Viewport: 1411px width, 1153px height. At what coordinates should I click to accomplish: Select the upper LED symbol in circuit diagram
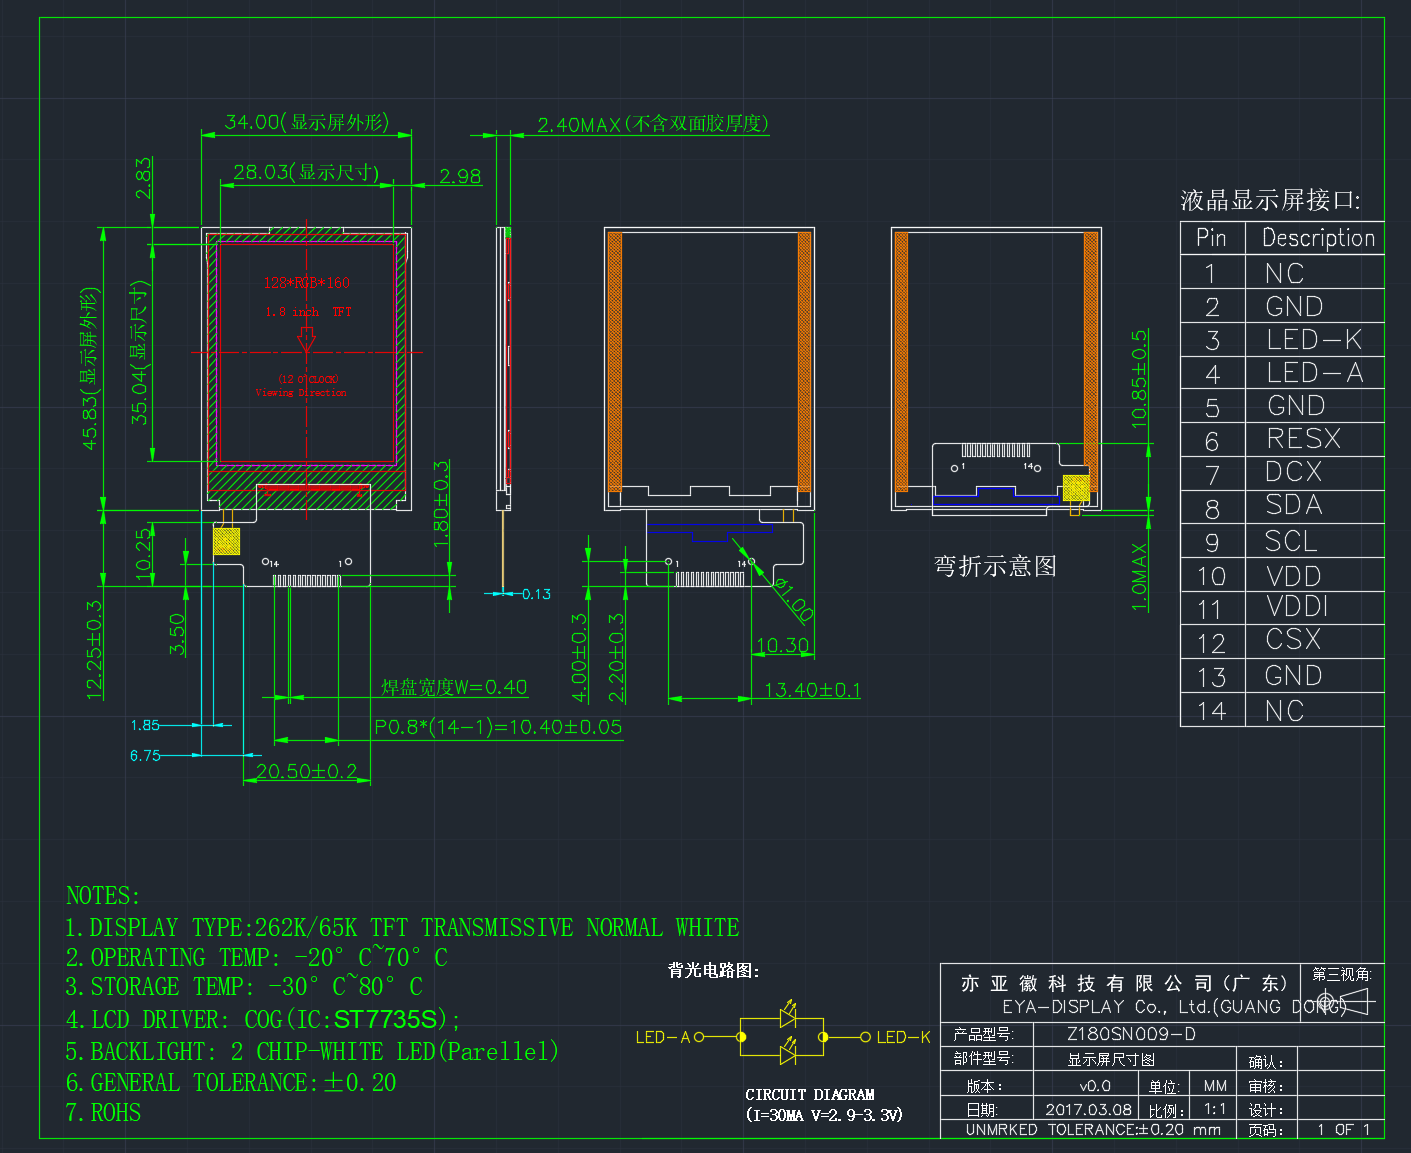pyautogui.click(x=788, y=1015)
